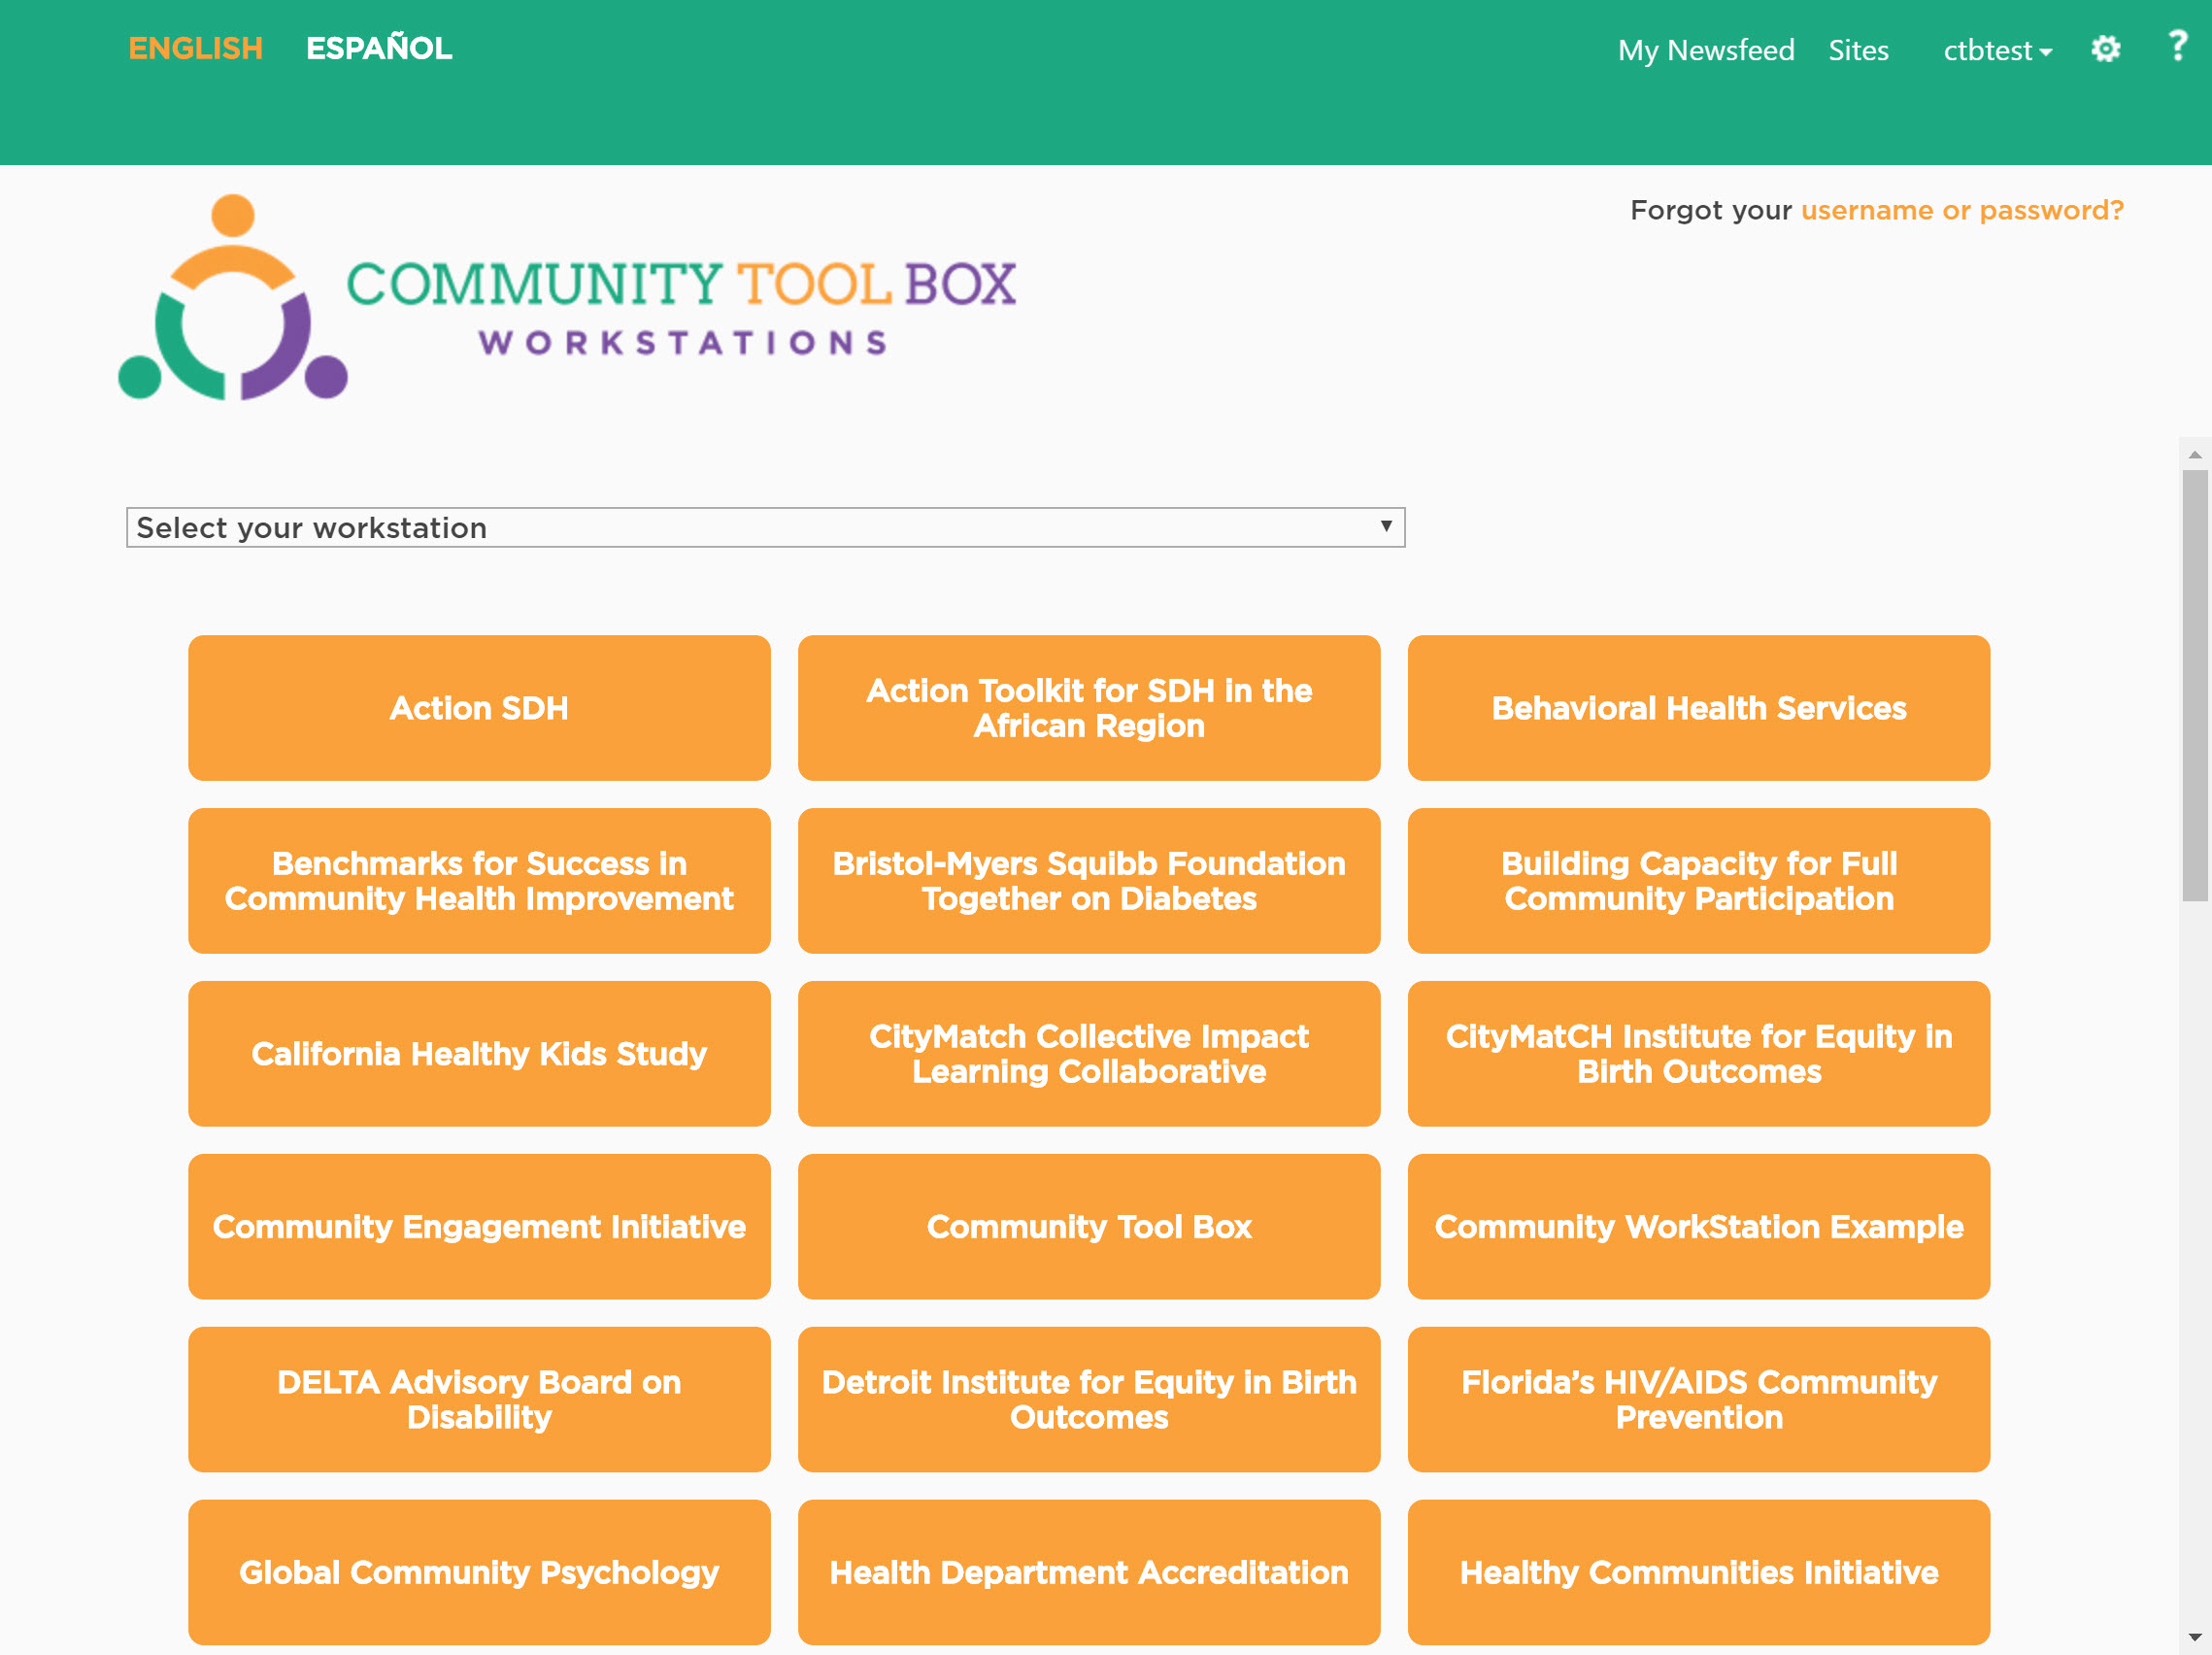Open Behavioral Health Services workstation
This screenshot has height=1655, width=2212.
pyautogui.click(x=1699, y=708)
